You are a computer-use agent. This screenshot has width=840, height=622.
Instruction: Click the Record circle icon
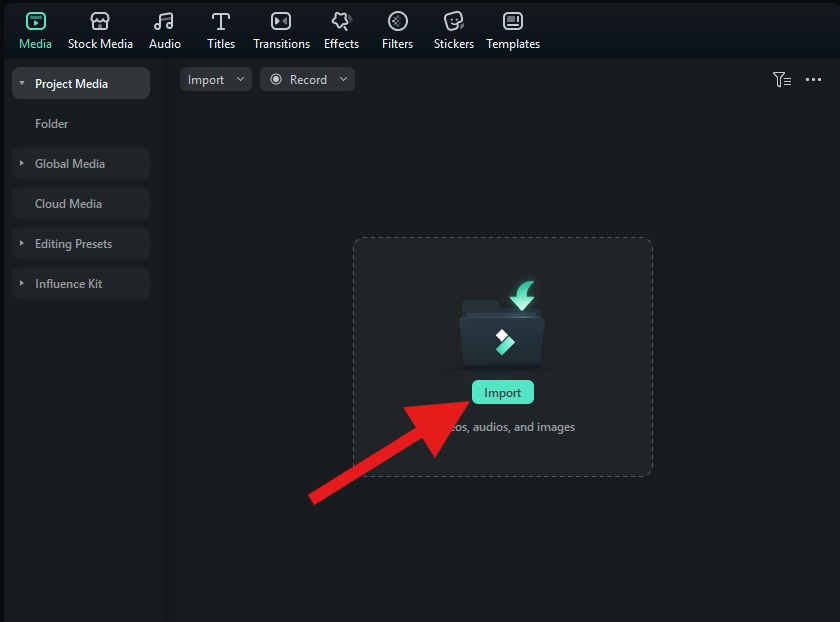pyautogui.click(x=276, y=79)
